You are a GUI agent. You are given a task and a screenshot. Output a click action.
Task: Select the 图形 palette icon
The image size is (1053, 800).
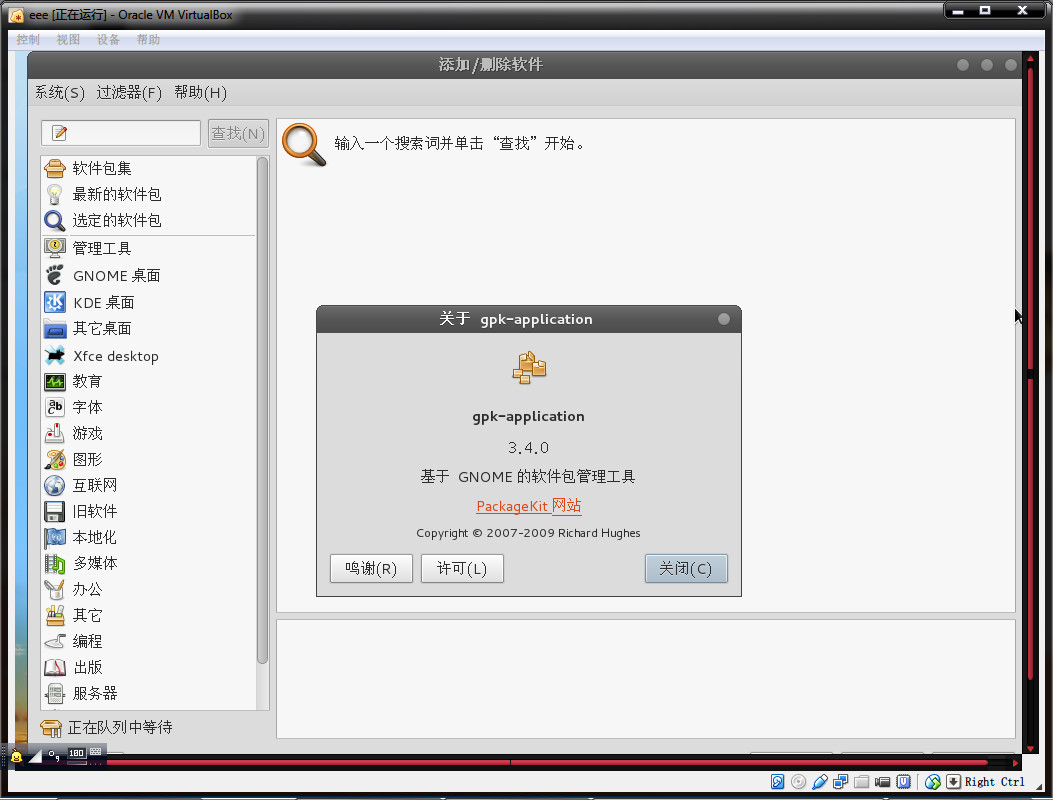click(x=54, y=459)
